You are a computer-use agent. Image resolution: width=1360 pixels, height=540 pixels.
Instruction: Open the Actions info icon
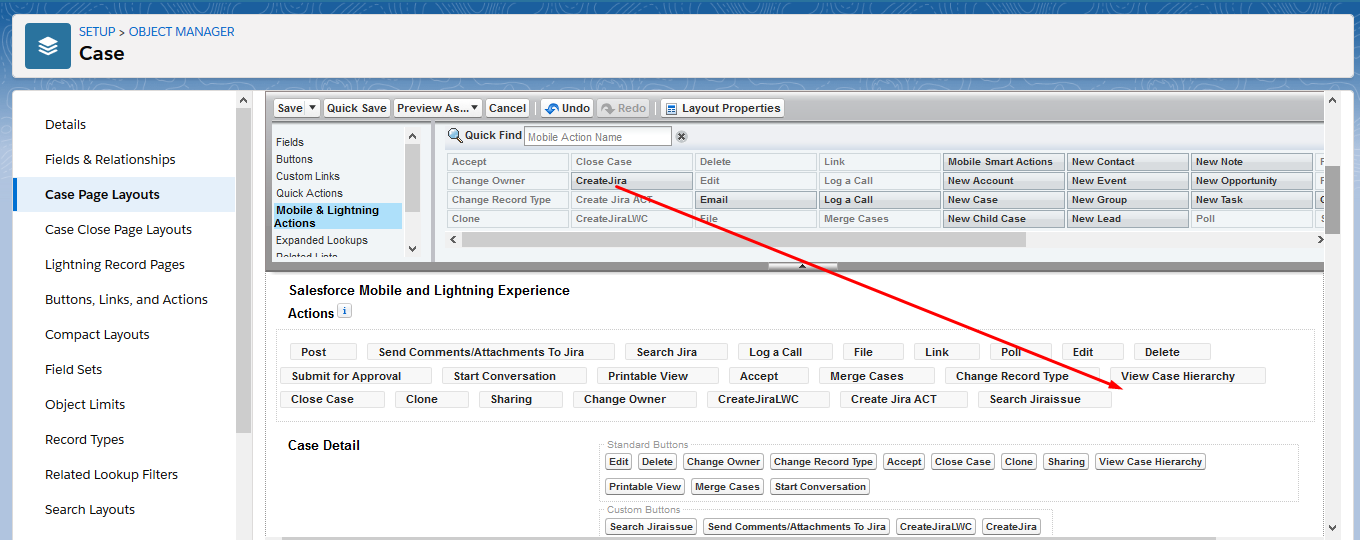click(x=345, y=312)
